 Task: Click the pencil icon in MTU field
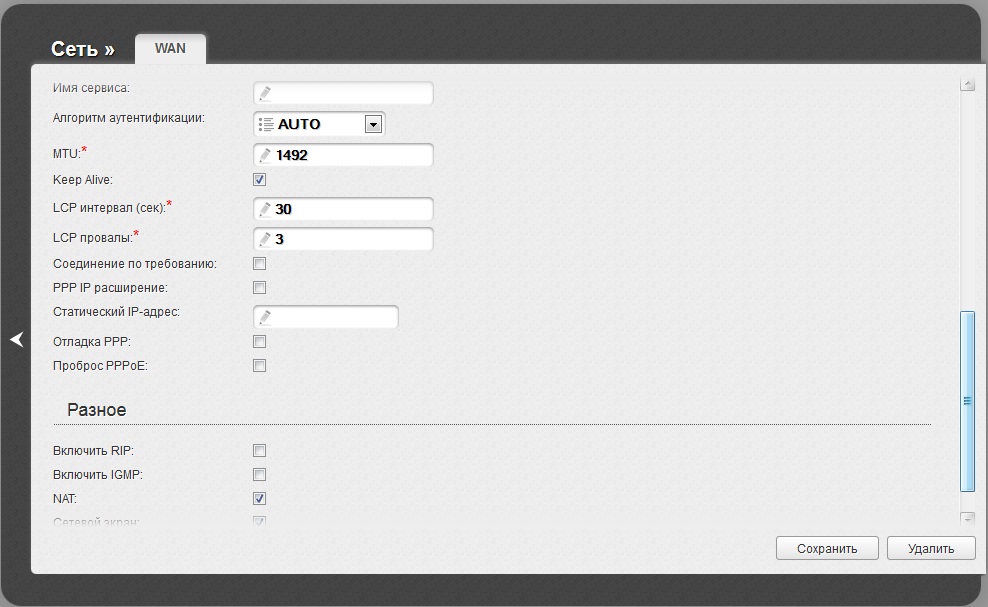(x=265, y=155)
